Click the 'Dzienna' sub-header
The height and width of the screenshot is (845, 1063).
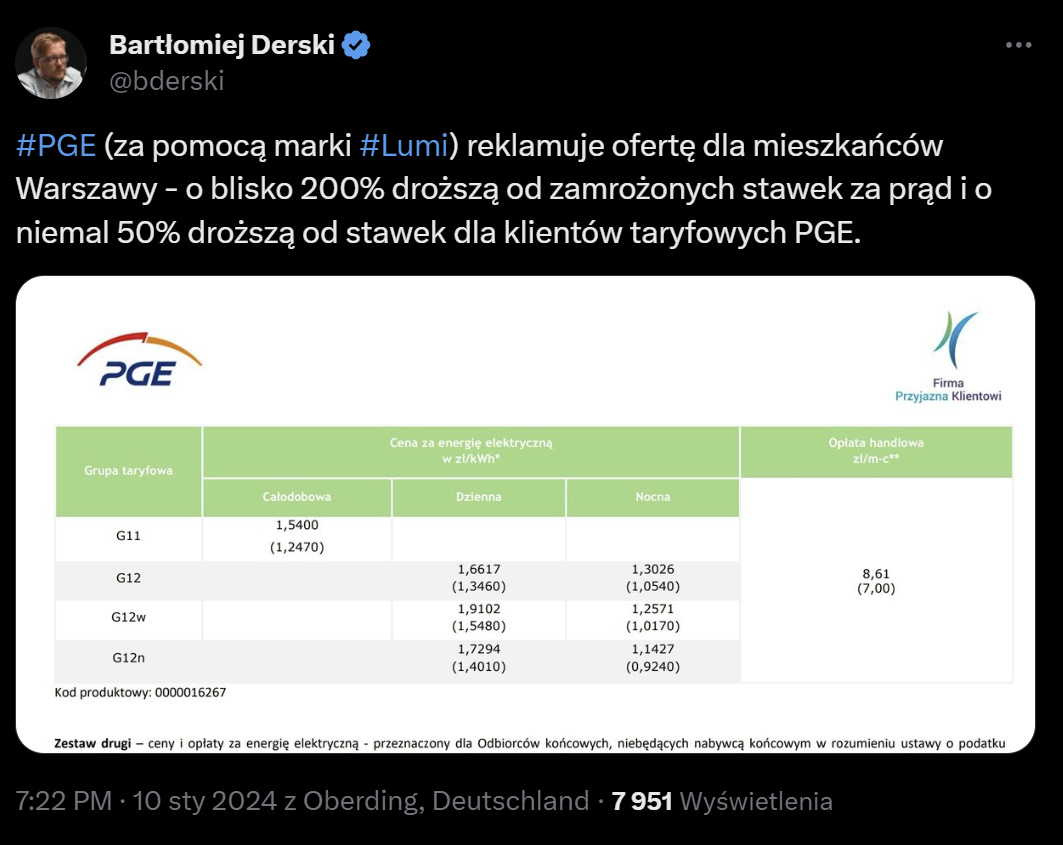coord(479,497)
